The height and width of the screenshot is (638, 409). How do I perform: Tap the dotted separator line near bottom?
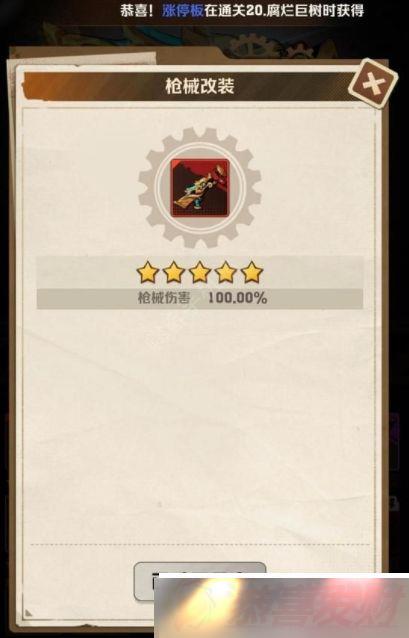tap(200, 544)
